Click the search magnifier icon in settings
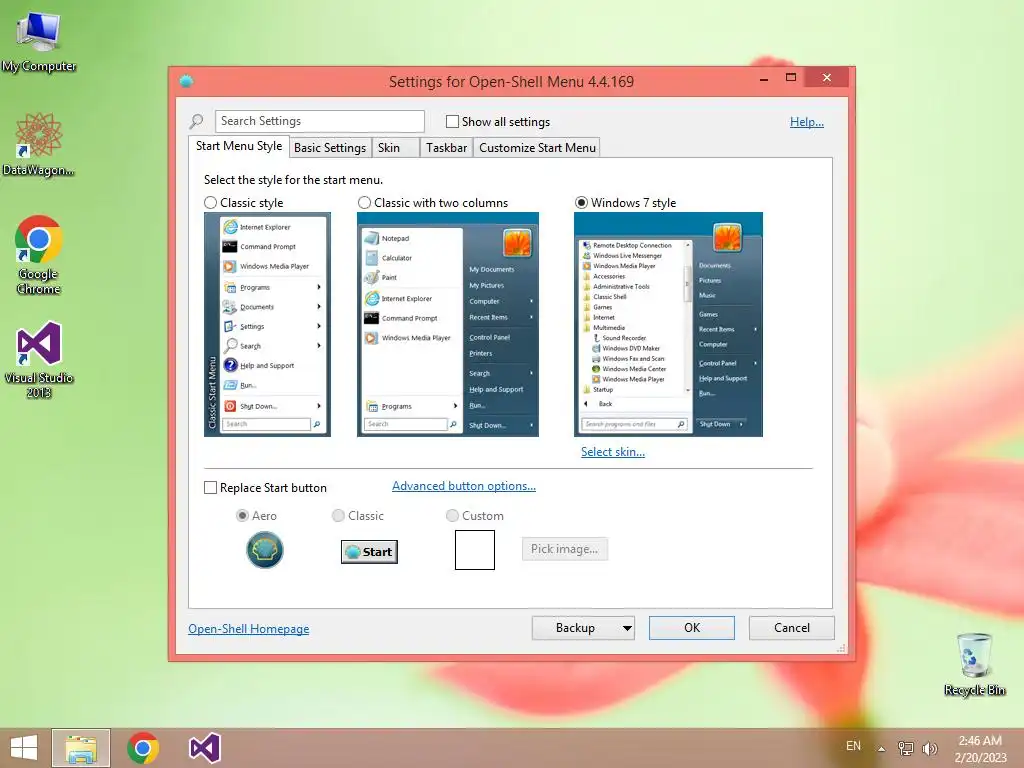Image resolution: width=1024 pixels, height=768 pixels. (x=197, y=121)
